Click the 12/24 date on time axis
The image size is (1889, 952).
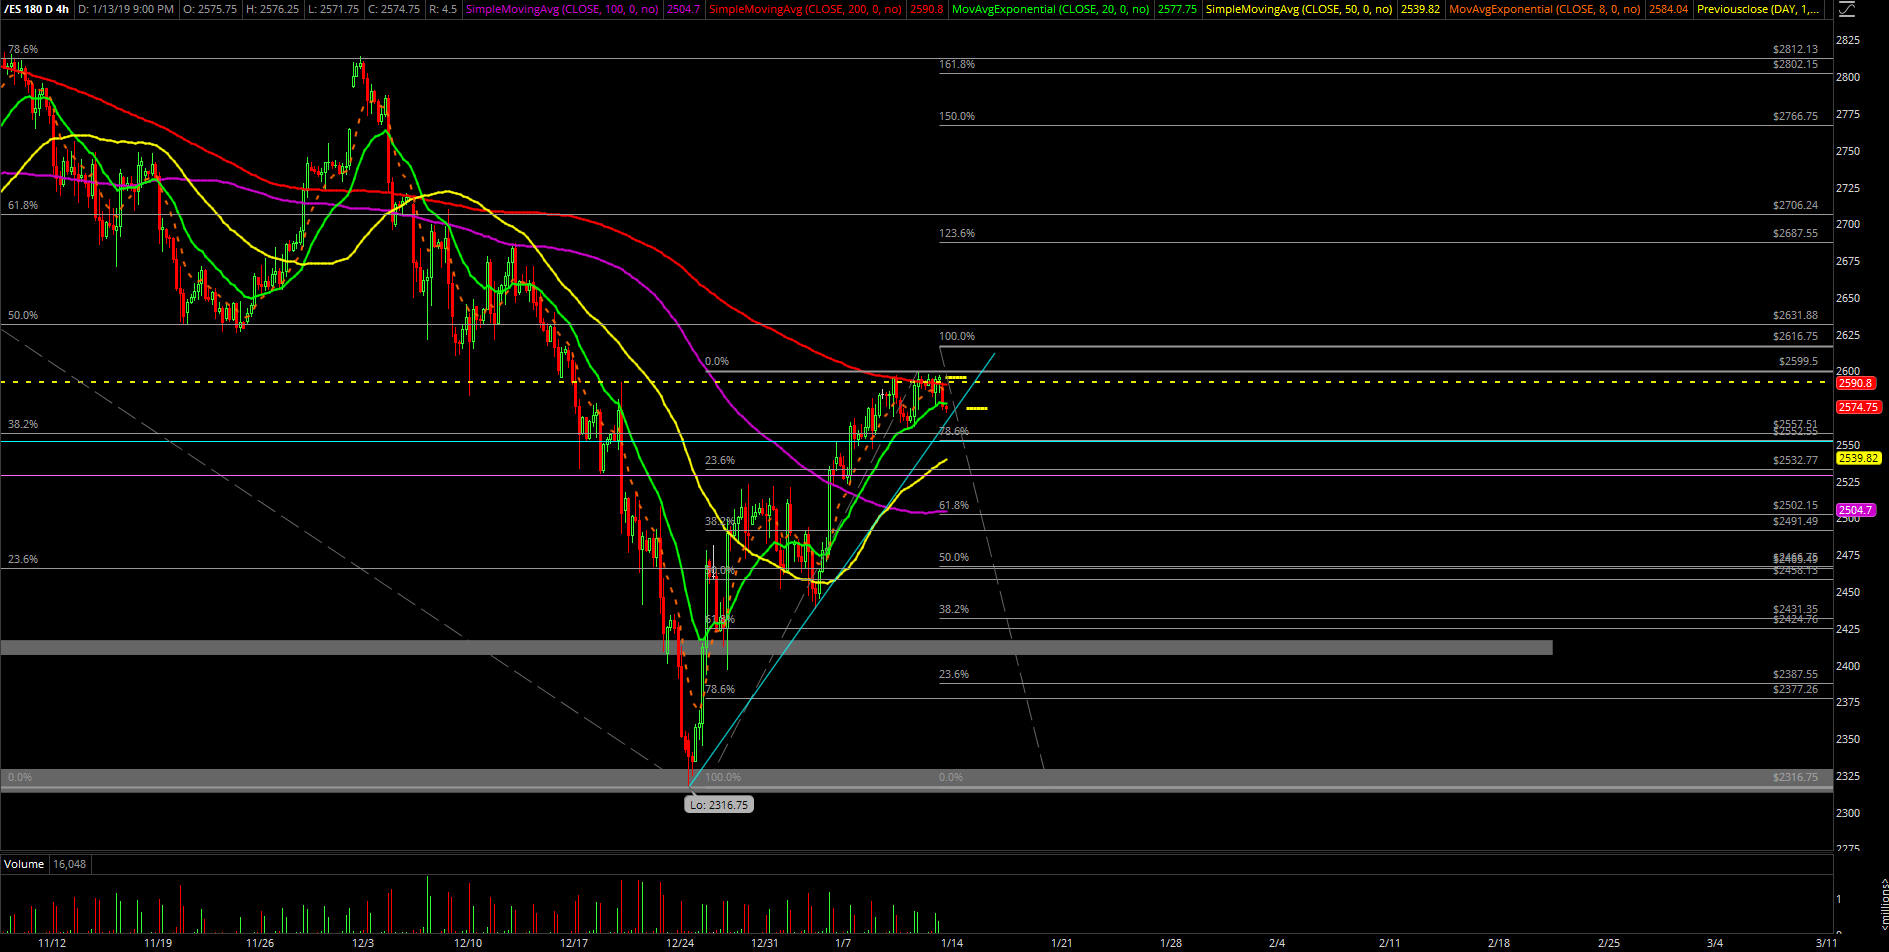tap(680, 943)
